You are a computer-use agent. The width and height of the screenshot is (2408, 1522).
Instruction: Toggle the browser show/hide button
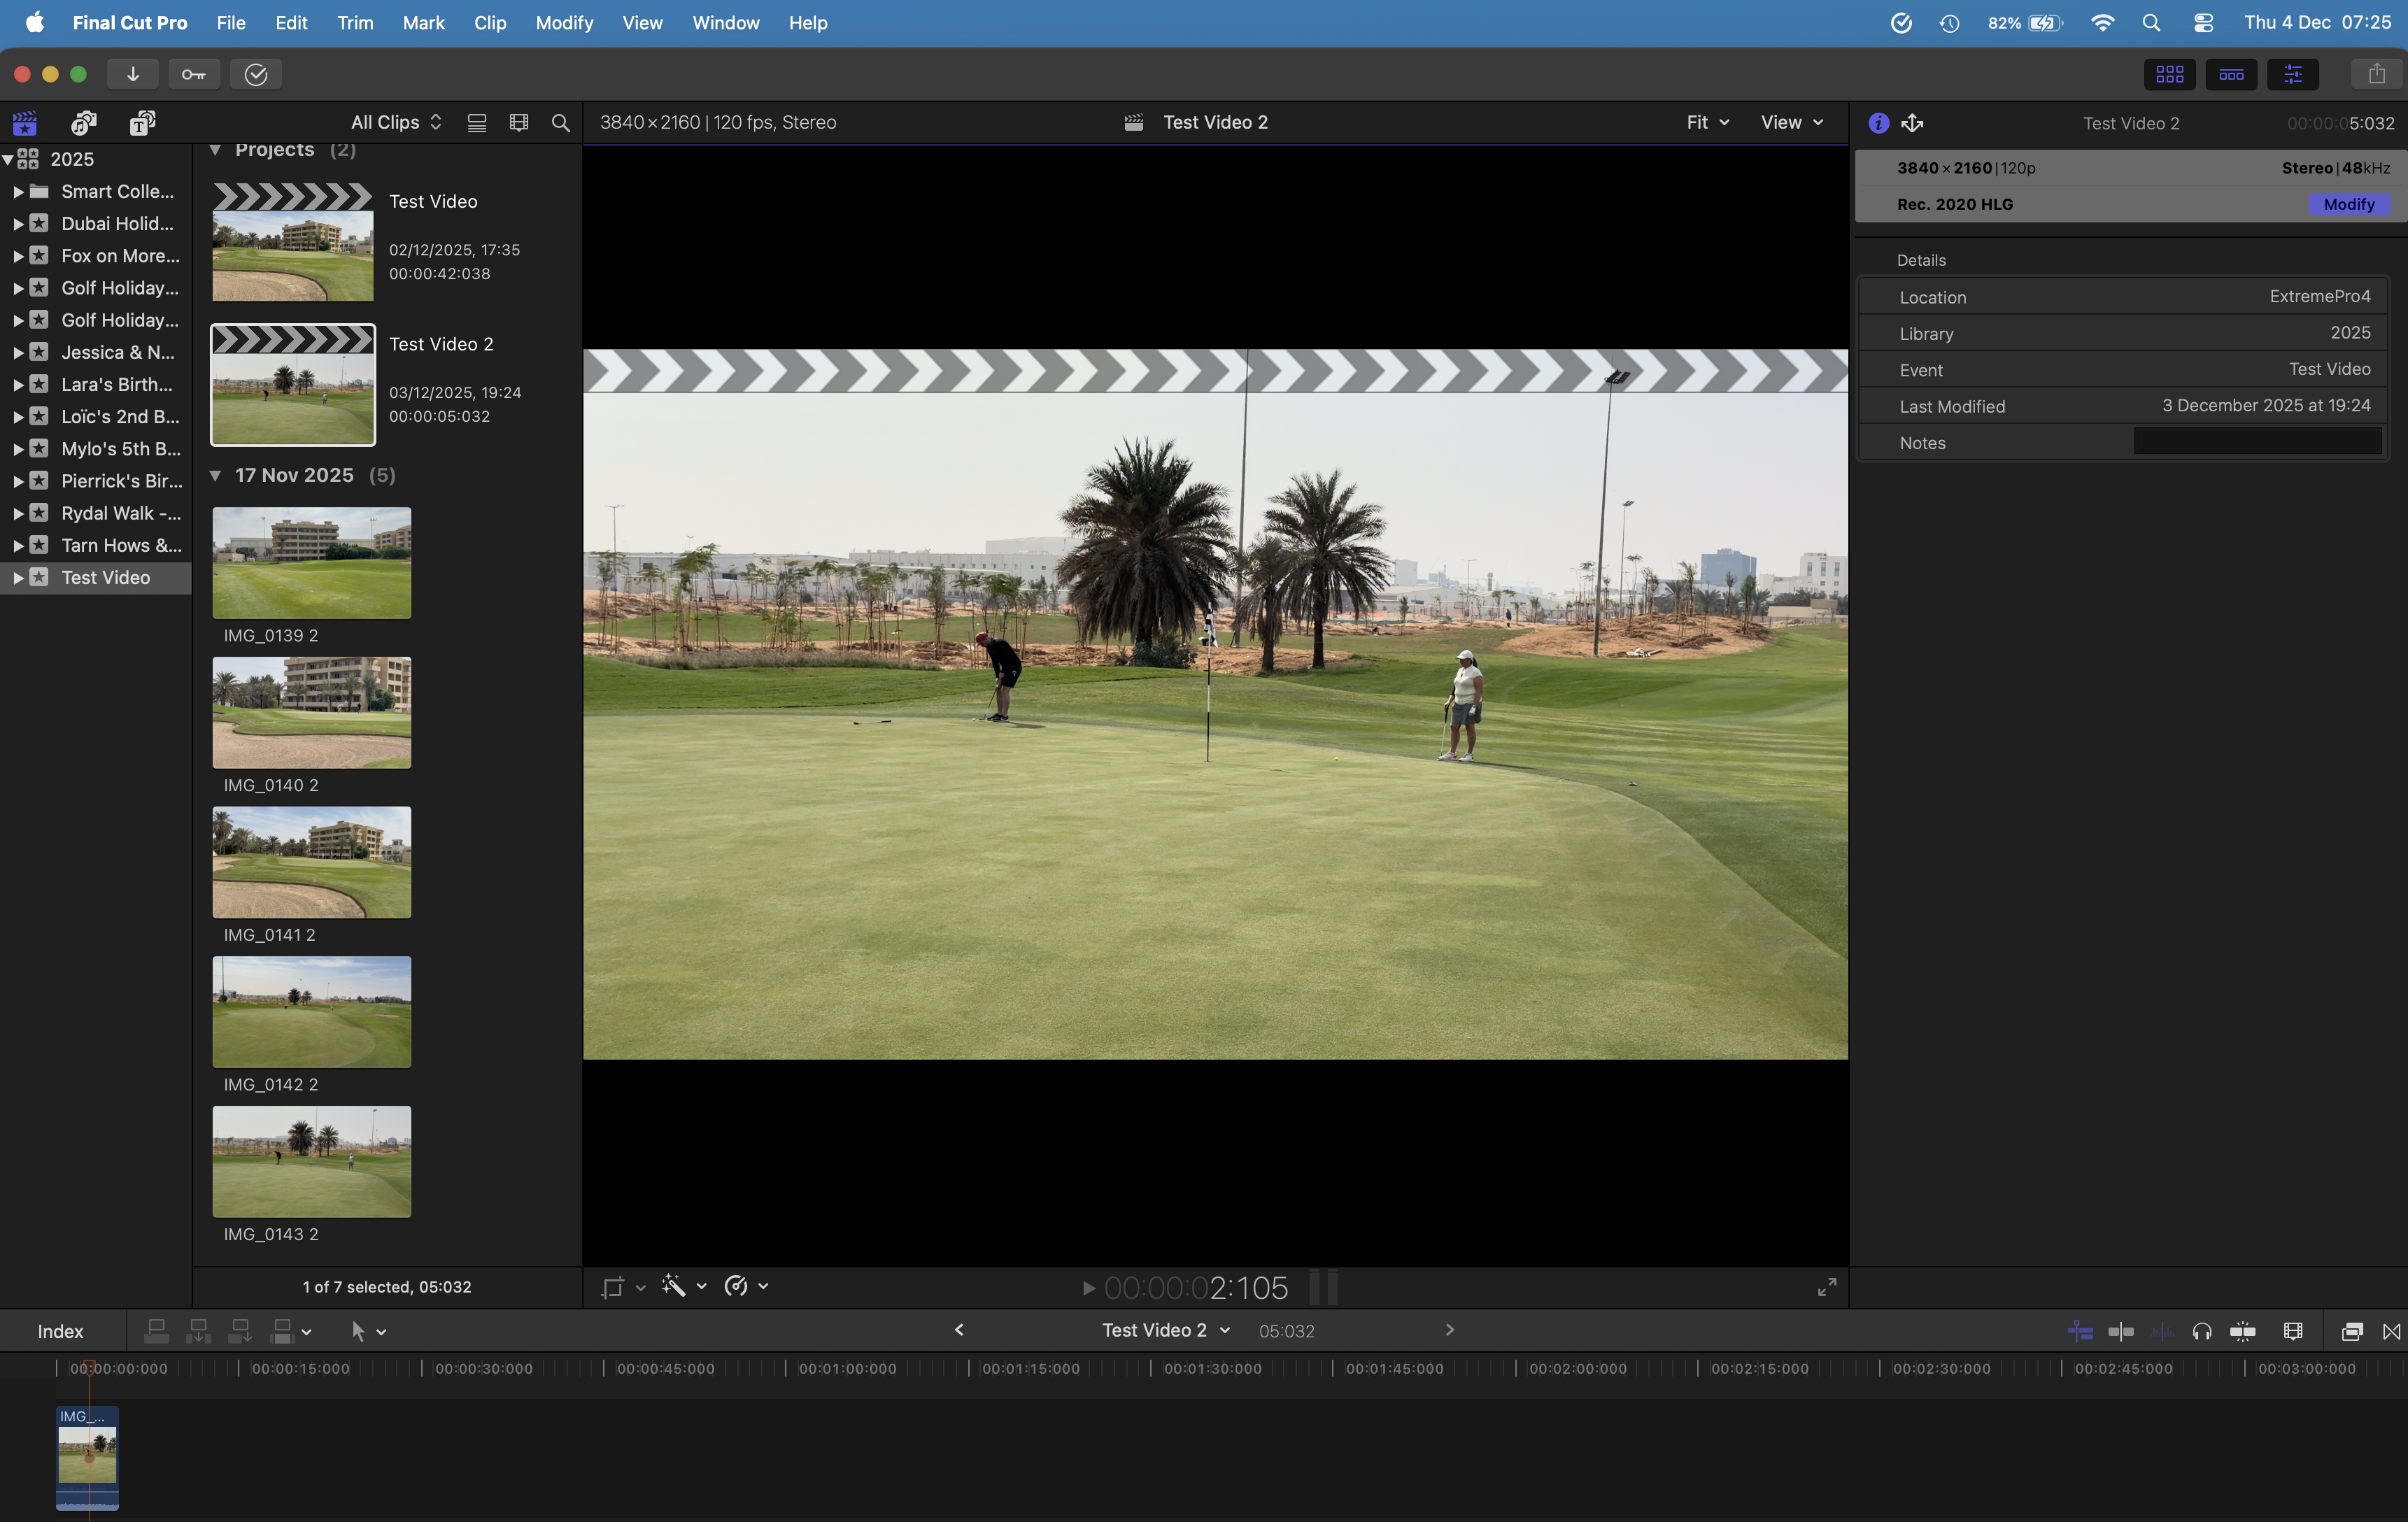(x=2169, y=74)
